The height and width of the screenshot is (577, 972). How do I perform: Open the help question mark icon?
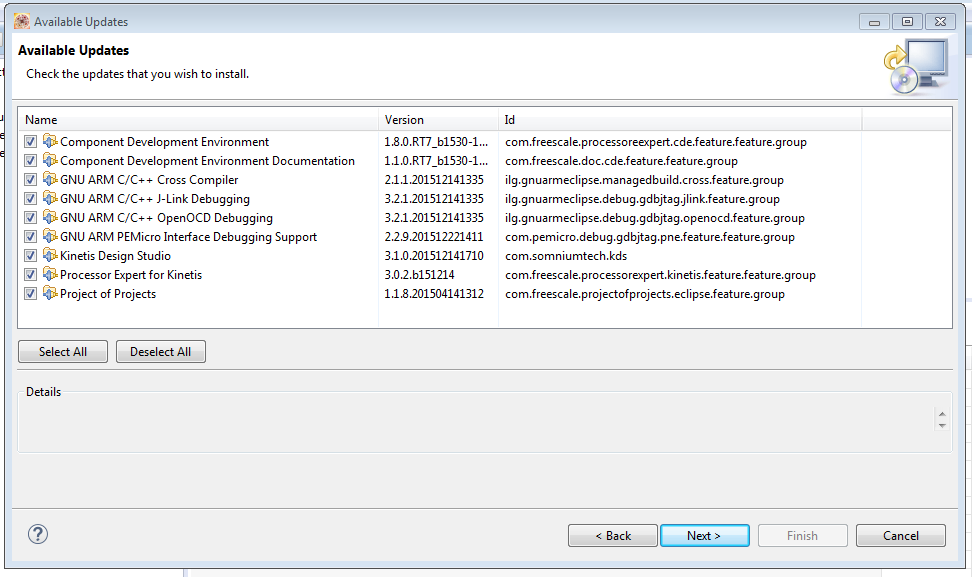(x=38, y=534)
